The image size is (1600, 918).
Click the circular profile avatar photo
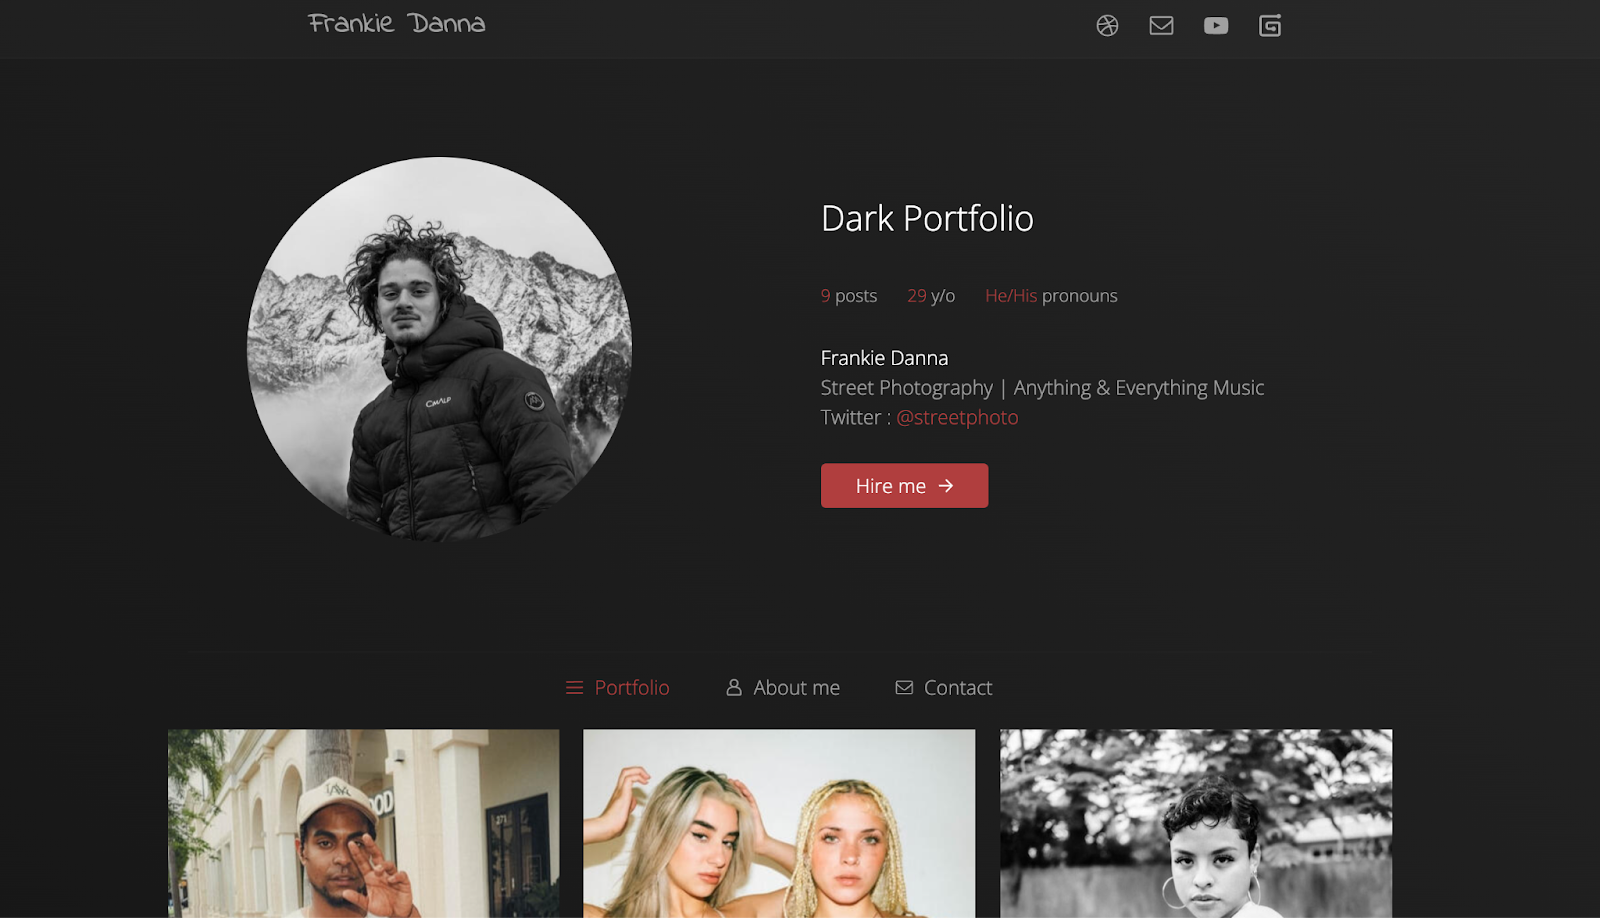pyautogui.click(x=437, y=347)
